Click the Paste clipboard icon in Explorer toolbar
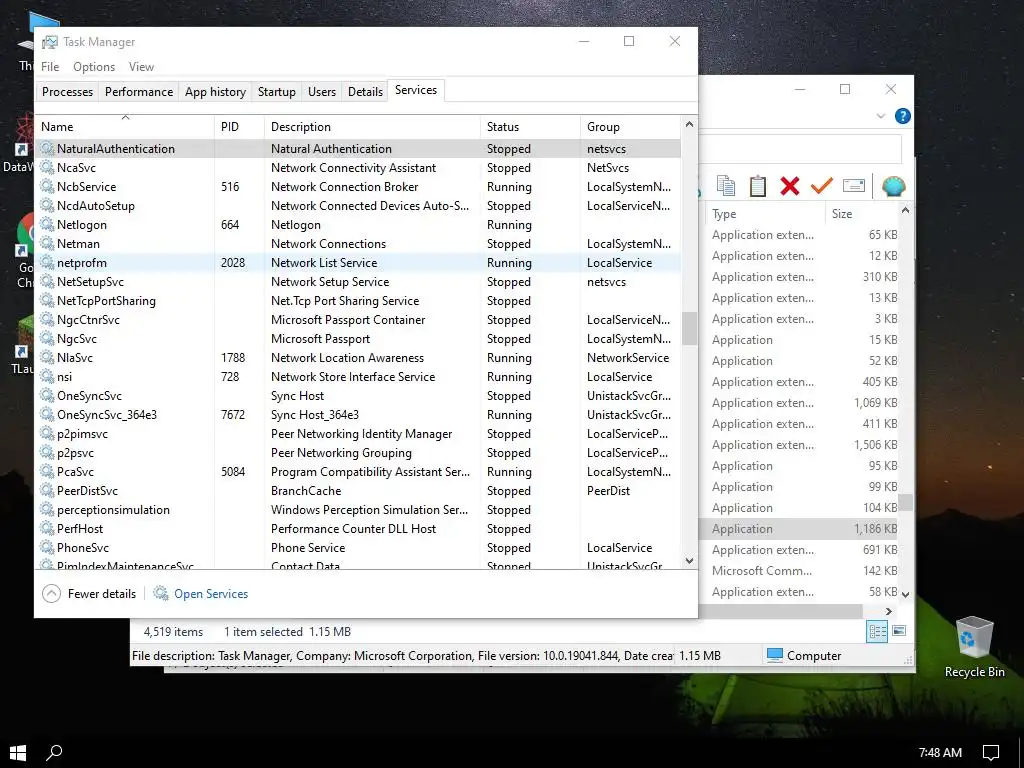The width and height of the screenshot is (1024, 768). click(758, 186)
